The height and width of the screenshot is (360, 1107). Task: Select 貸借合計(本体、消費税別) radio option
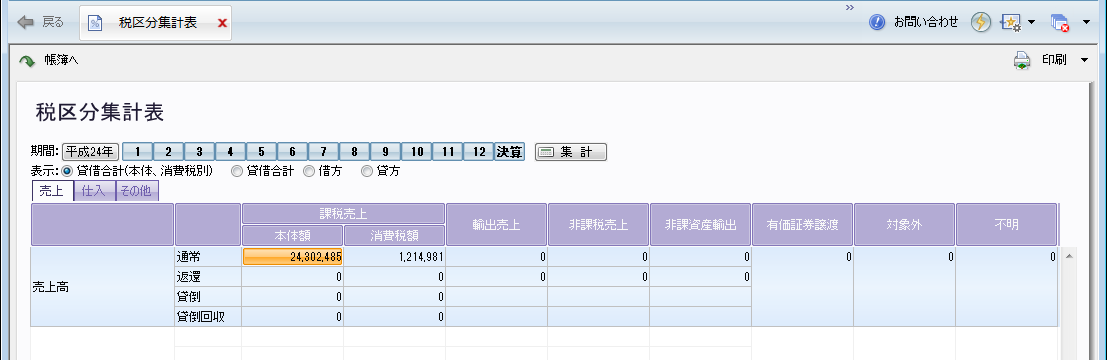coord(67,171)
